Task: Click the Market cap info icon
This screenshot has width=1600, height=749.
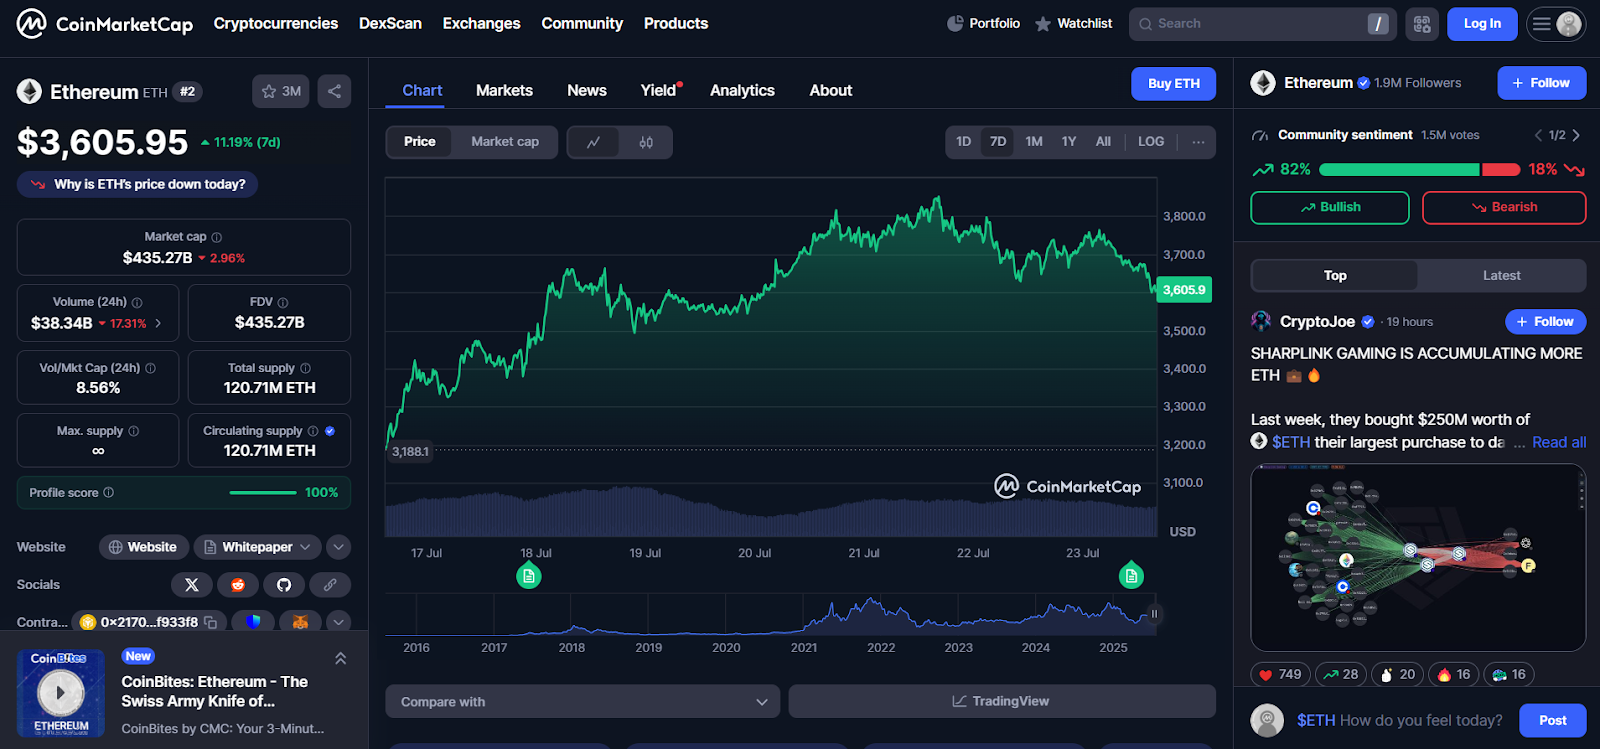Action: [217, 238]
